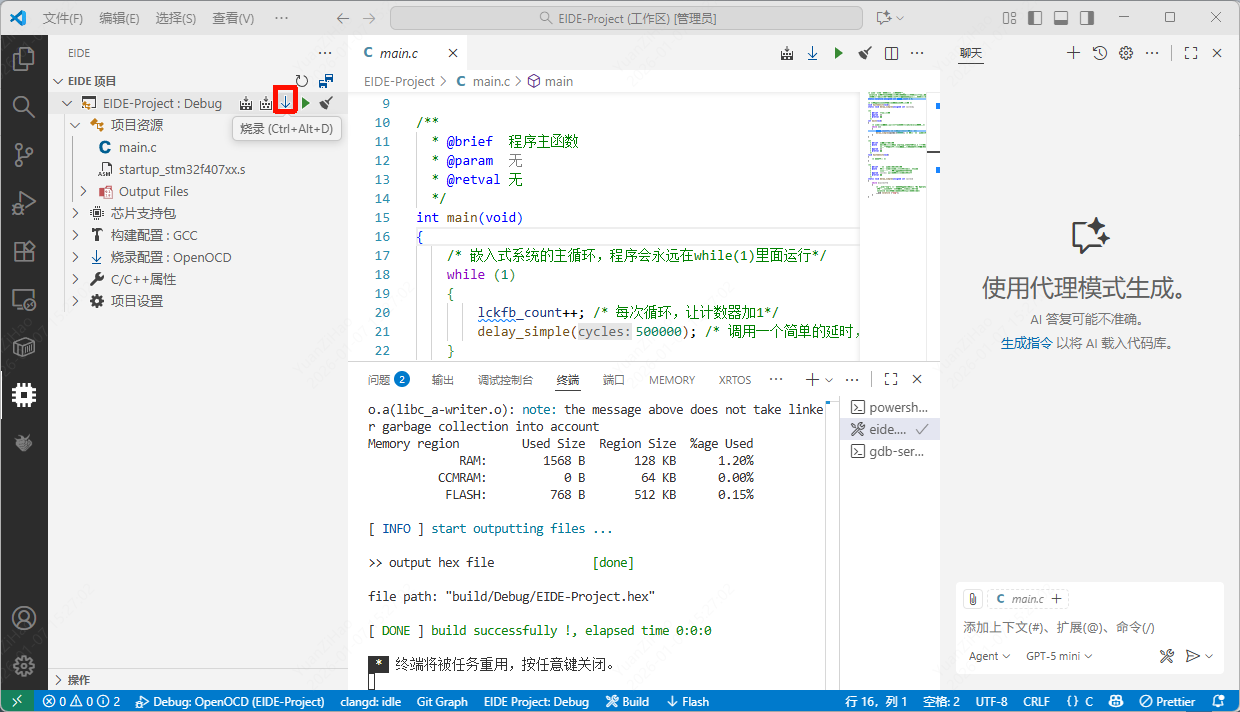Click the split editor icon
Viewport: 1240px width, 712px height.
click(x=891, y=53)
